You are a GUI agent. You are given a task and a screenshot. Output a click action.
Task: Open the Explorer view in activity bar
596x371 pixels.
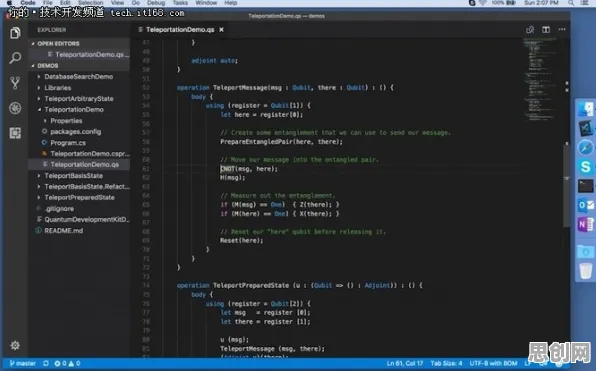[x=15, y=33]
